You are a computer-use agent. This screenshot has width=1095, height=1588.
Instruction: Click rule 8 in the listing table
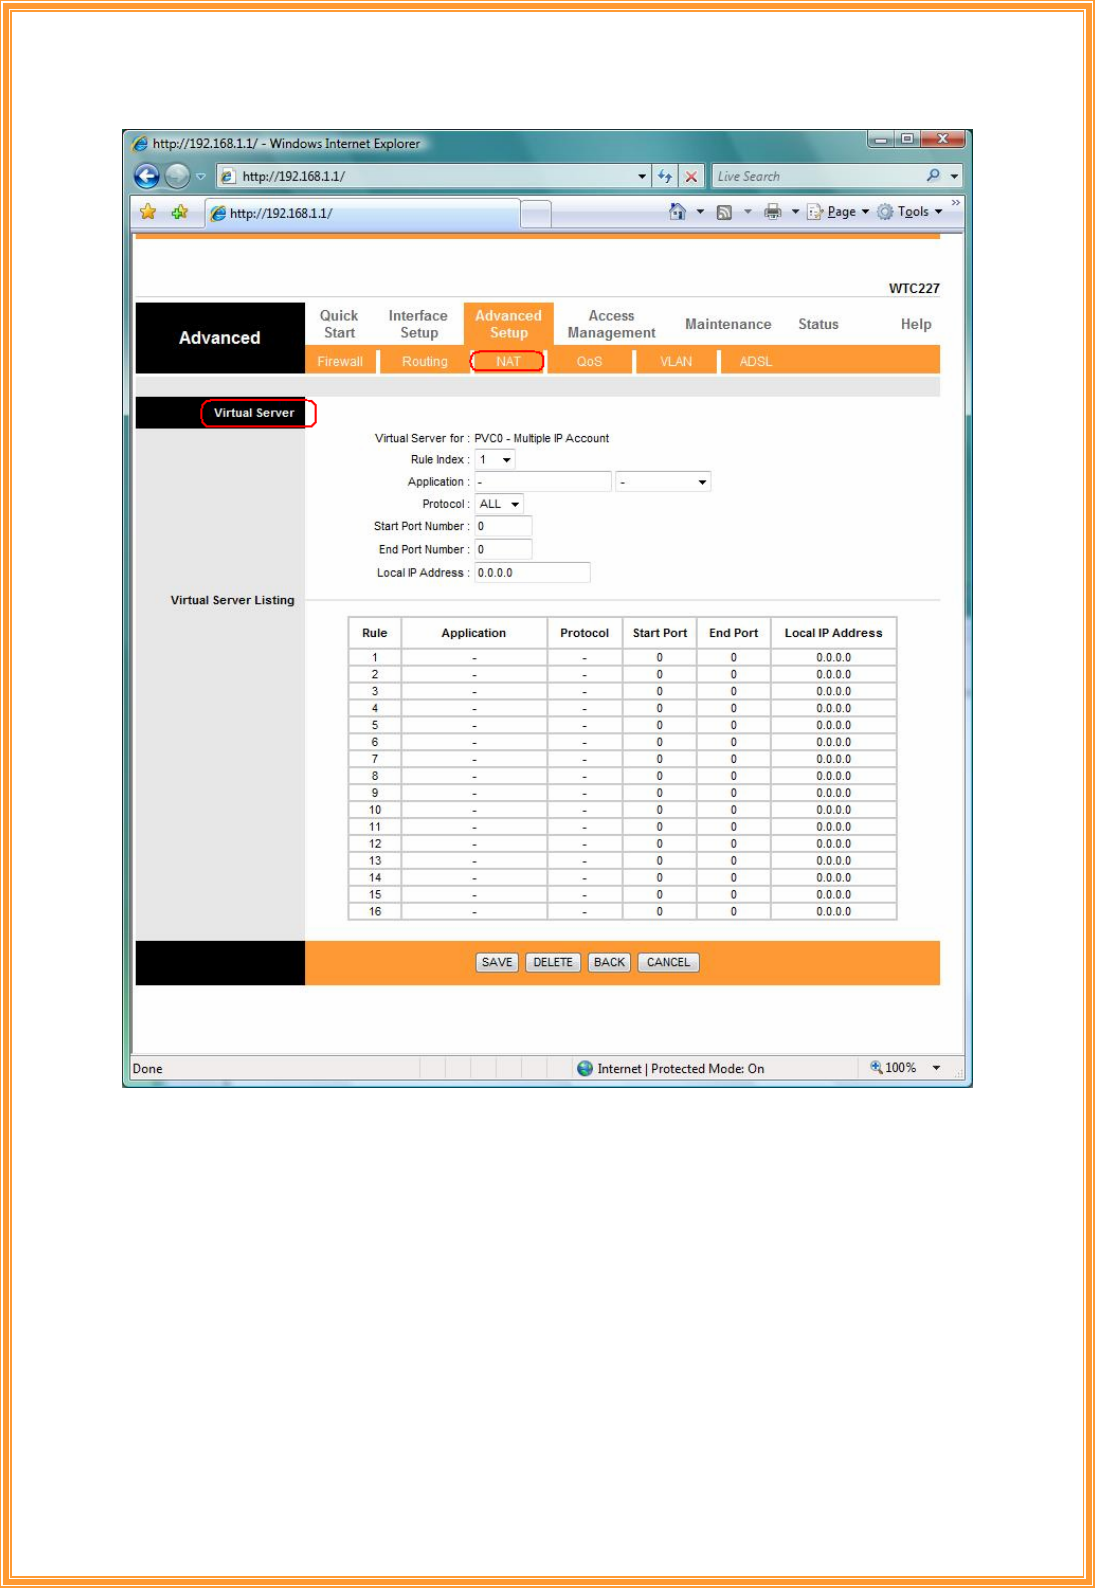coord(622,776)
